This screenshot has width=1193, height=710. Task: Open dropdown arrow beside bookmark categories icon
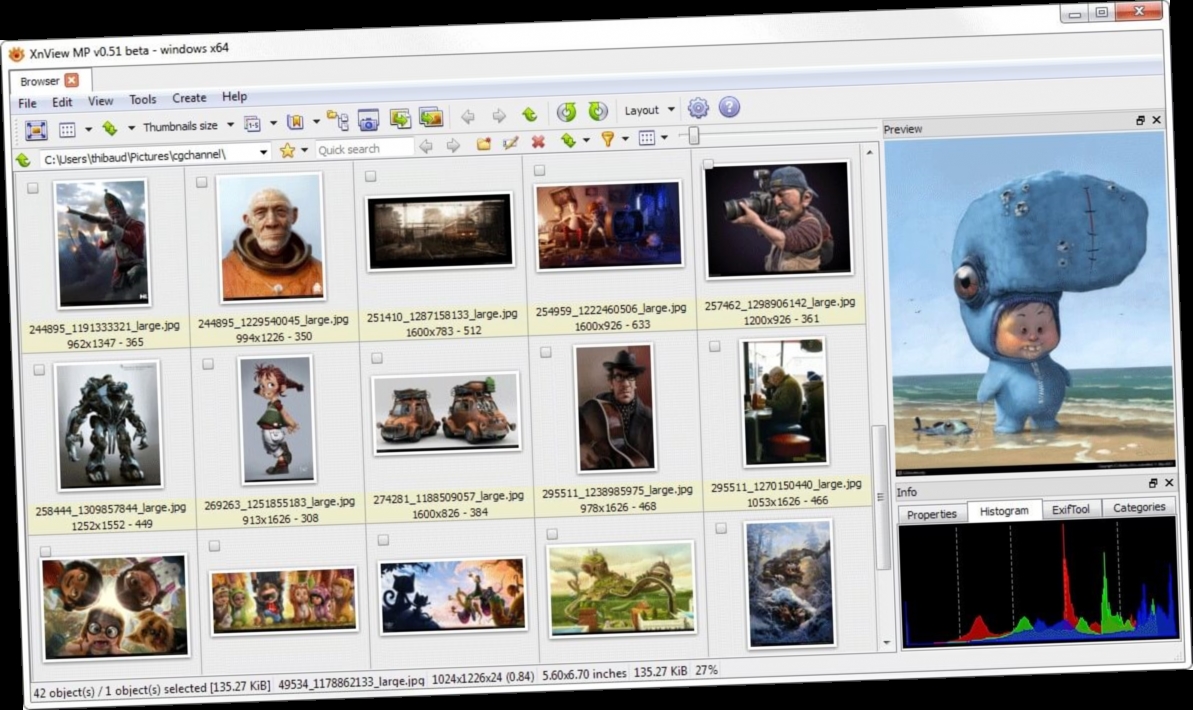316,122
